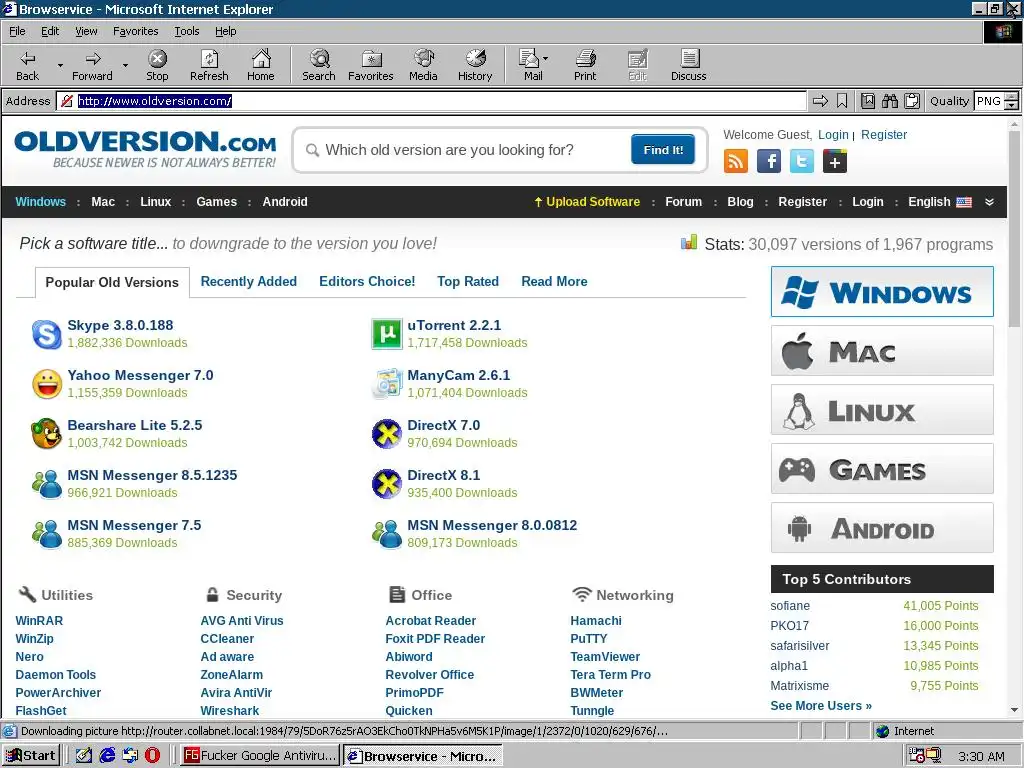Open the Forum nav link
This screenshot has width=1024, height=768.
tap(684, 202)
